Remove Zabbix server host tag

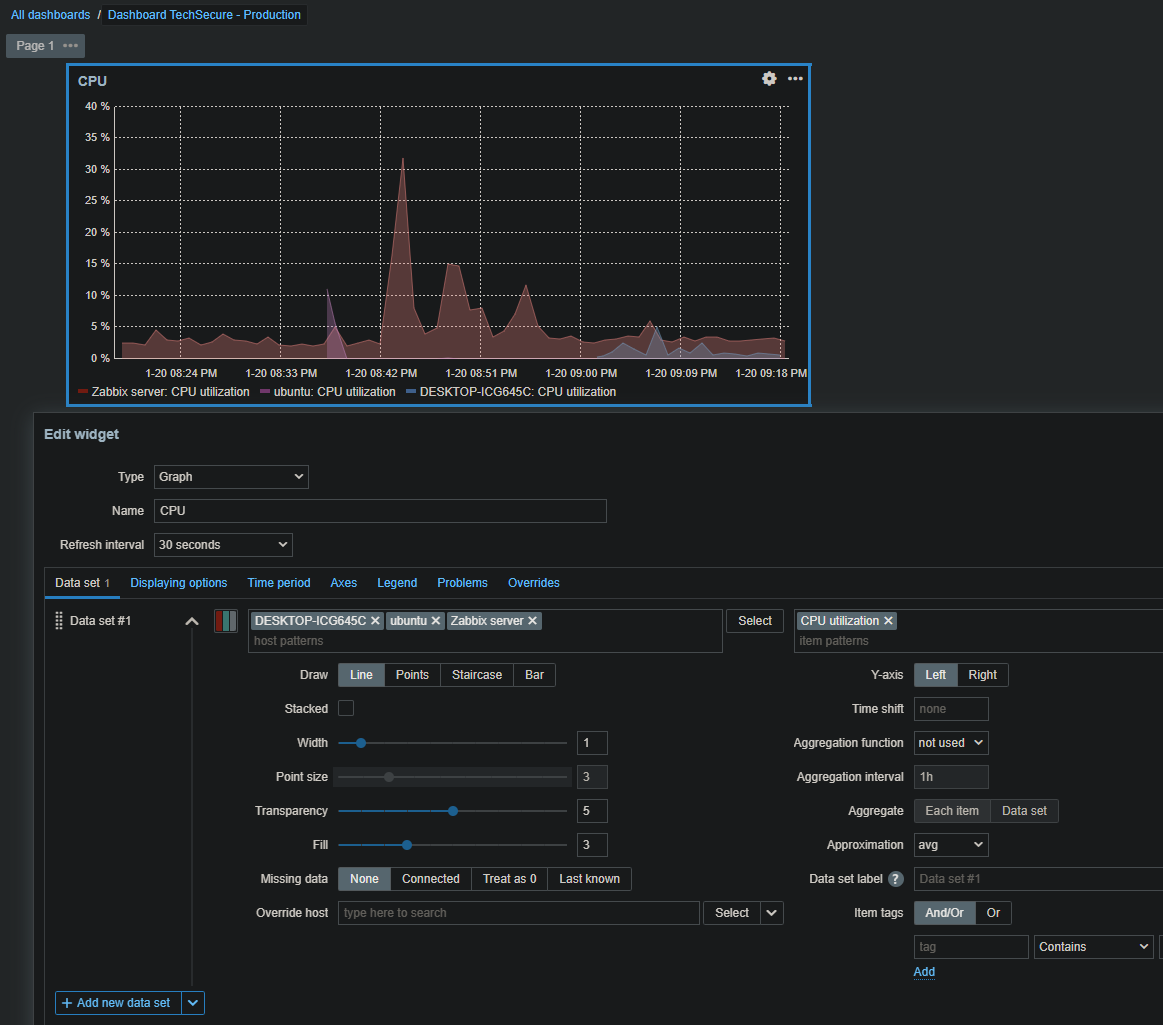tap(533, 621)
